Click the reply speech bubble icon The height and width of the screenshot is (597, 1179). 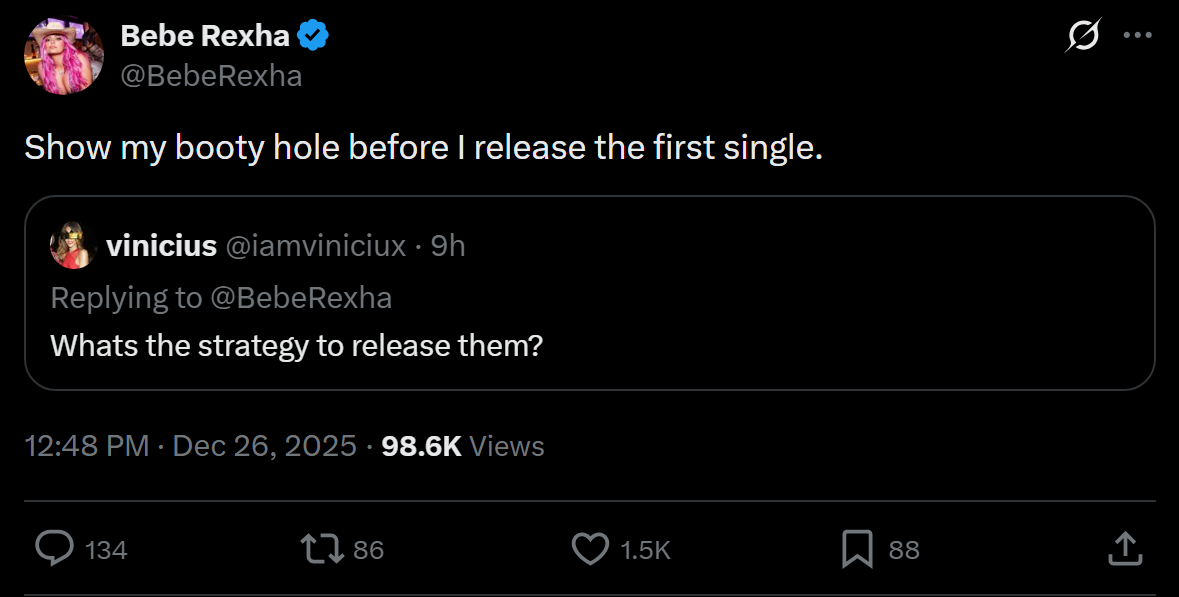54,548
